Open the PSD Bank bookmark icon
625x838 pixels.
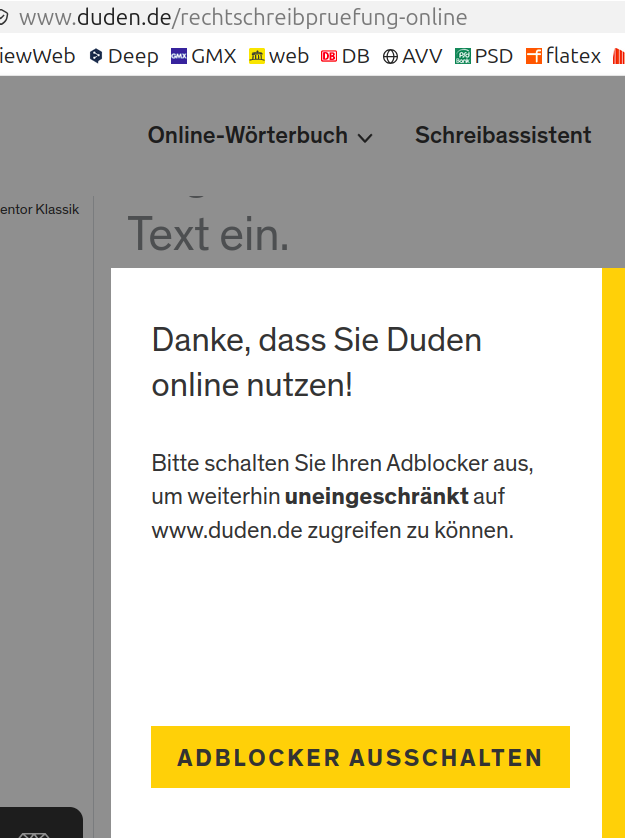coord(462,56)
